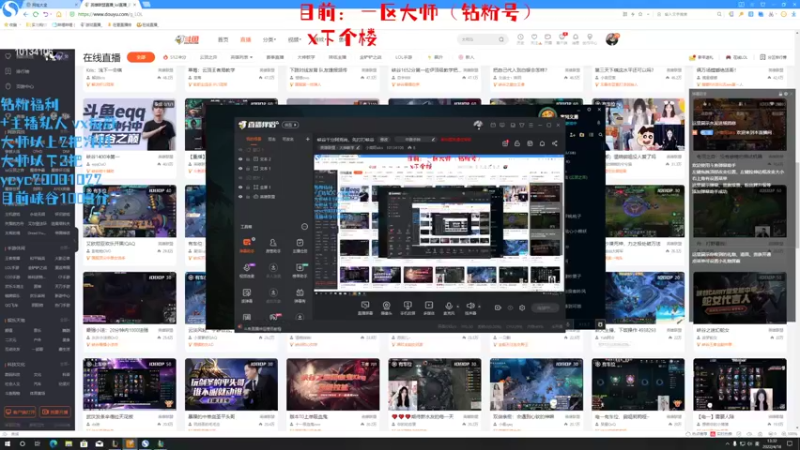Screen dimensions: 800x450
Task: Open the hero list dropdown in category filter row
Action: coord(241,57)
